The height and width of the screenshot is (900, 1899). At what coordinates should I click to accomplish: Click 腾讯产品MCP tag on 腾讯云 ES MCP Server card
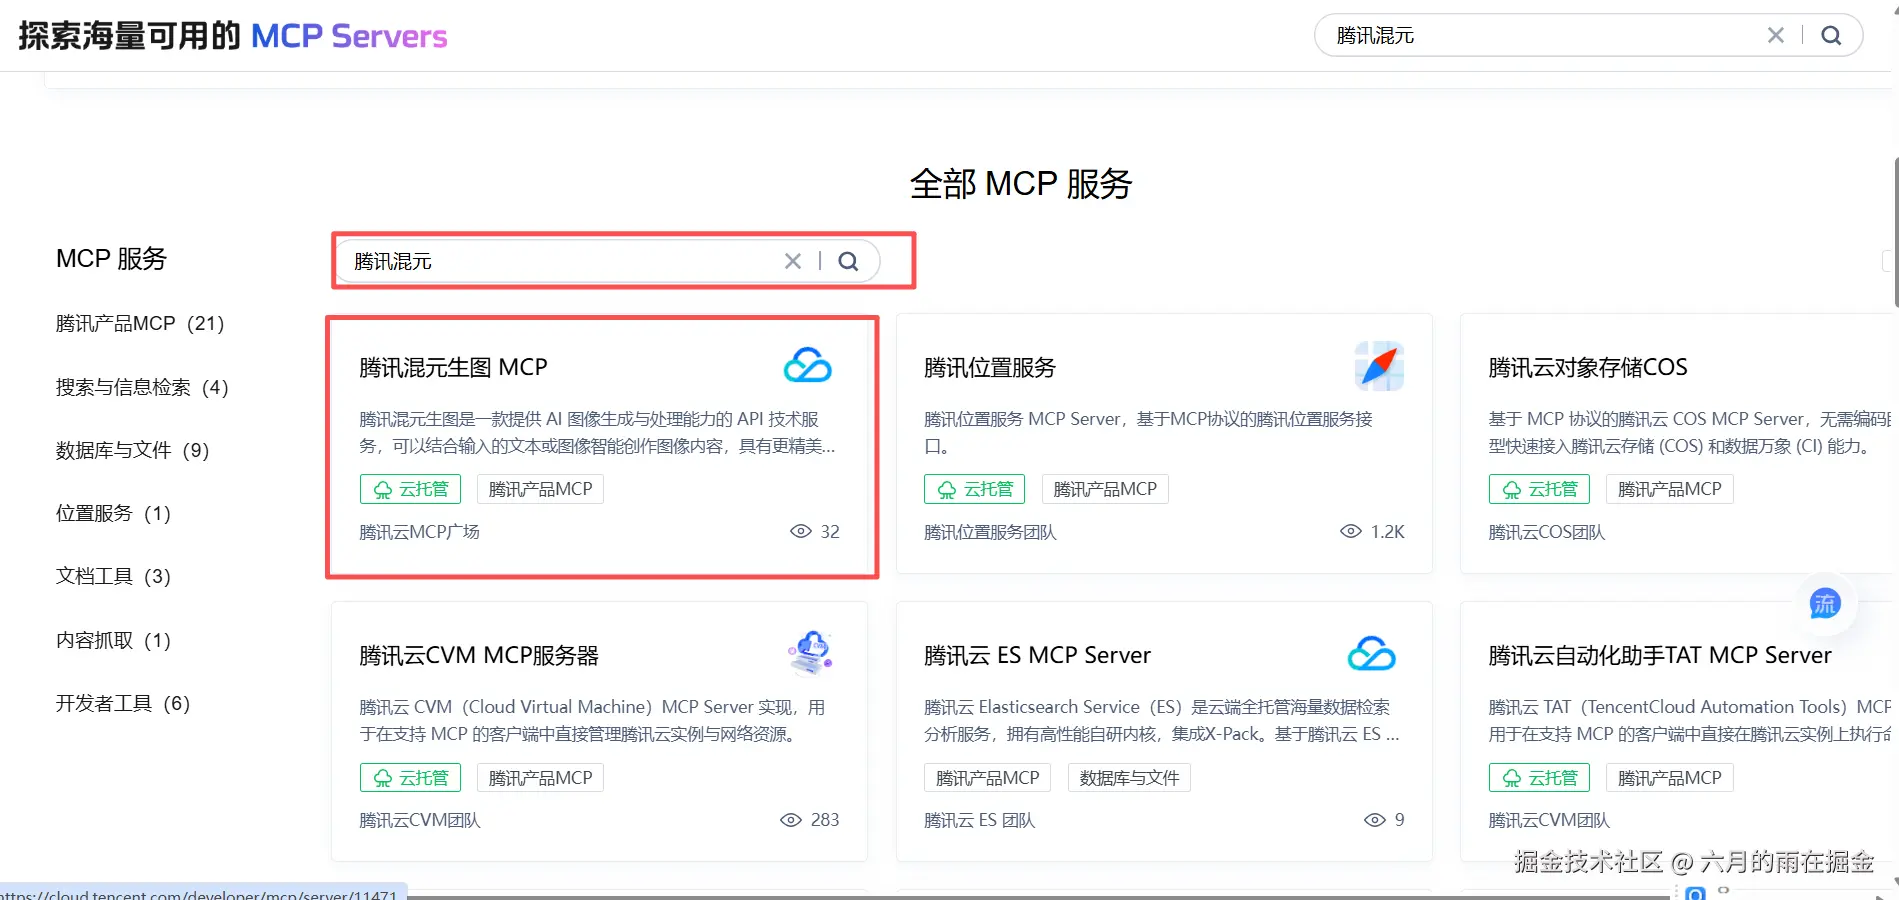point(988,778)
